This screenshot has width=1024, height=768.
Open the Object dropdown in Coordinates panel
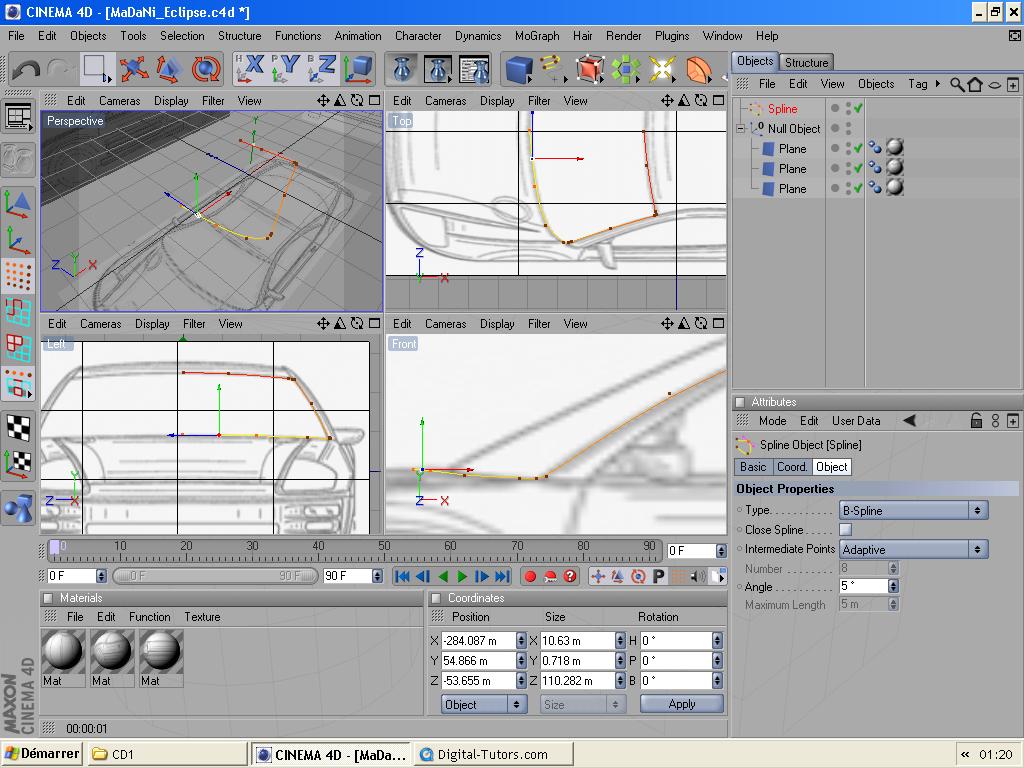tap(484, 705)
